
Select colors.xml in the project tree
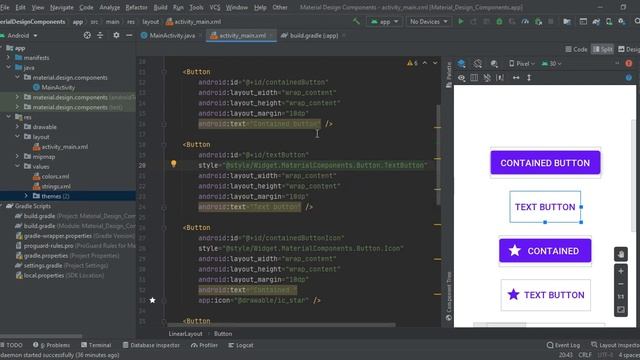(51, 176)
